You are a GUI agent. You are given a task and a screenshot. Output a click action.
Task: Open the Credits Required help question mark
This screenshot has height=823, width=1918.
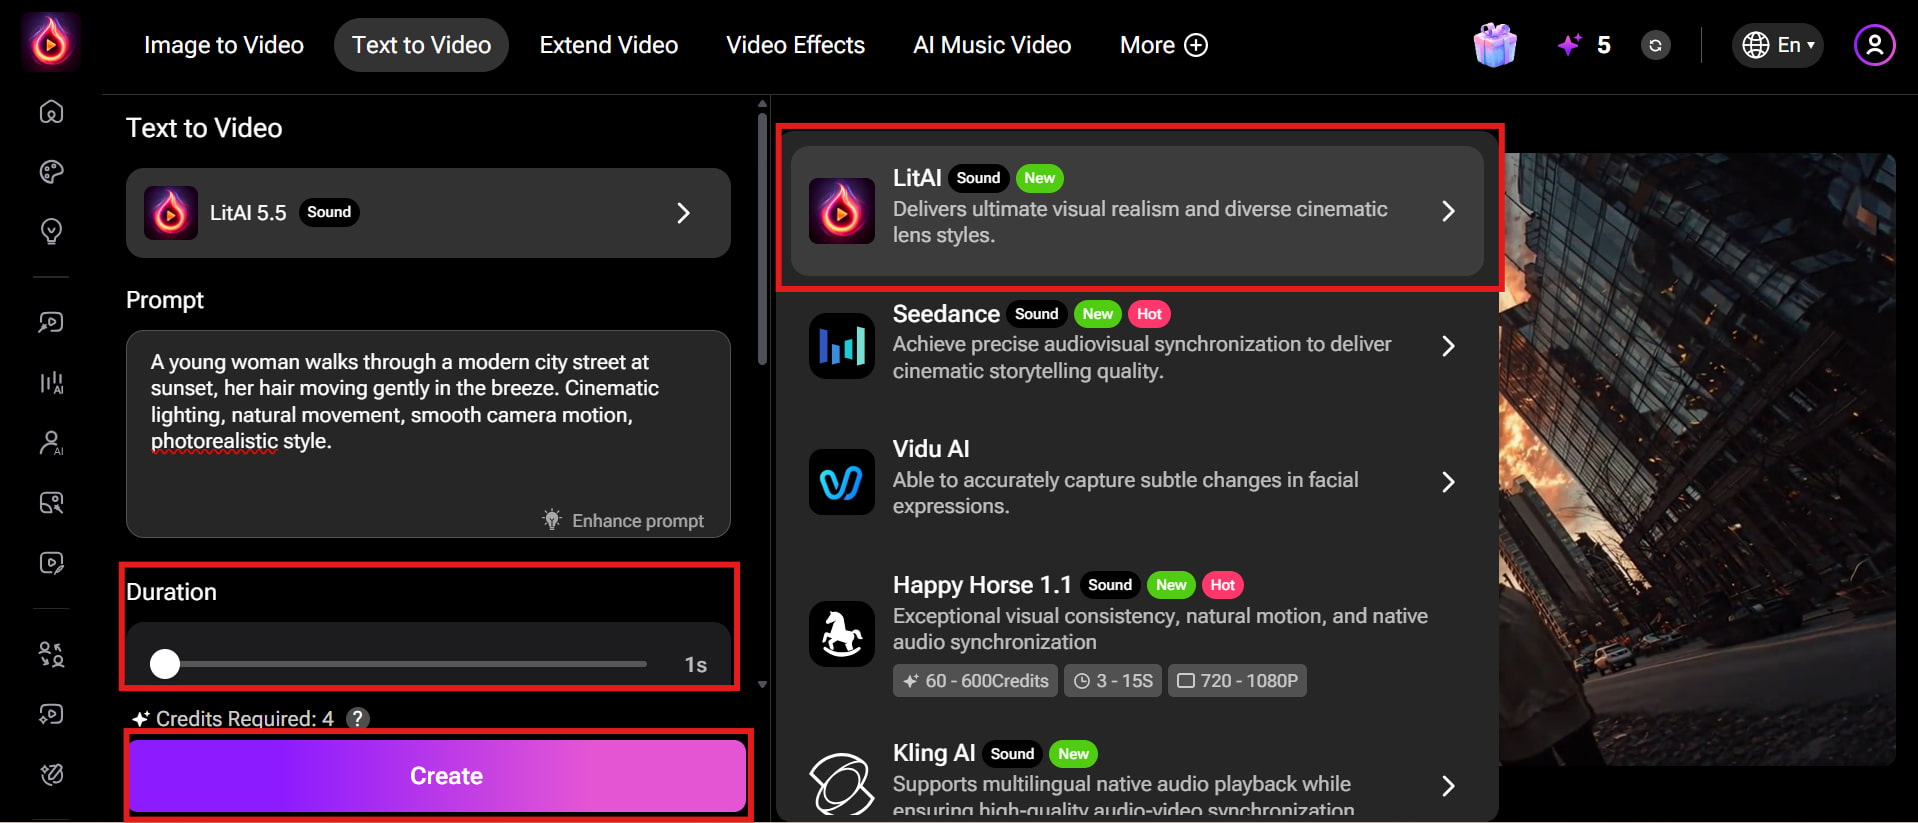[357, 718]
